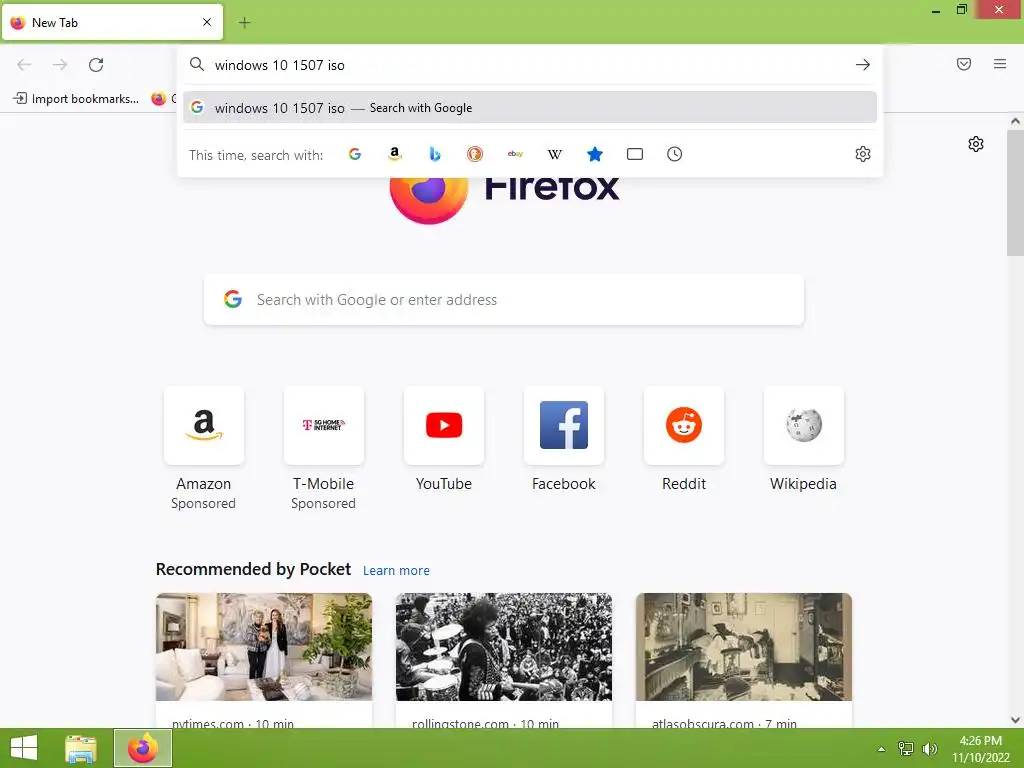Choose 'windows 10 1507 iso' Google search suggestion
Viewport: 1024px width, 768px height.
tap(530, 108)
